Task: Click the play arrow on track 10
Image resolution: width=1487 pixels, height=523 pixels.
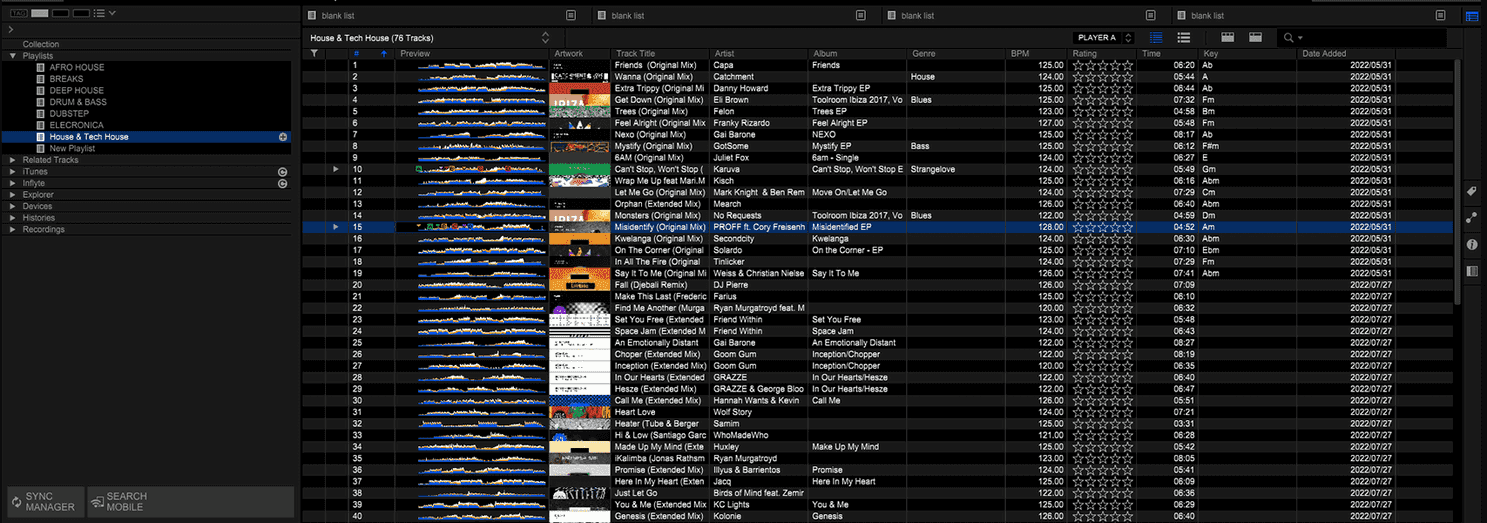Action: click(x=337, y=169)
